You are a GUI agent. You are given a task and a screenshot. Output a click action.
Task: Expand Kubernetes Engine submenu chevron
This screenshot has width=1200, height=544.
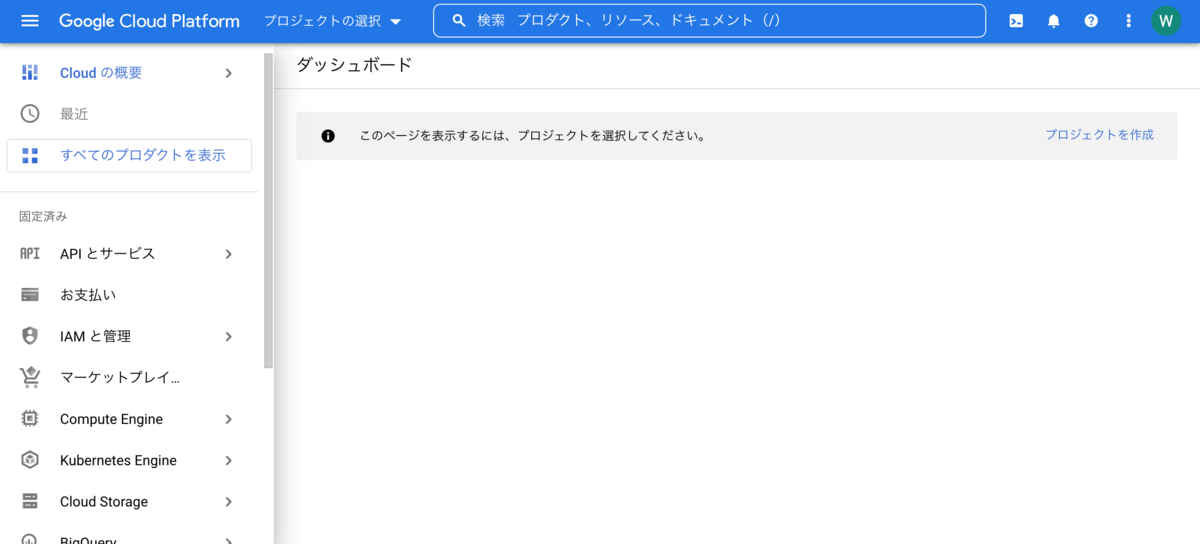pos(228,461)
